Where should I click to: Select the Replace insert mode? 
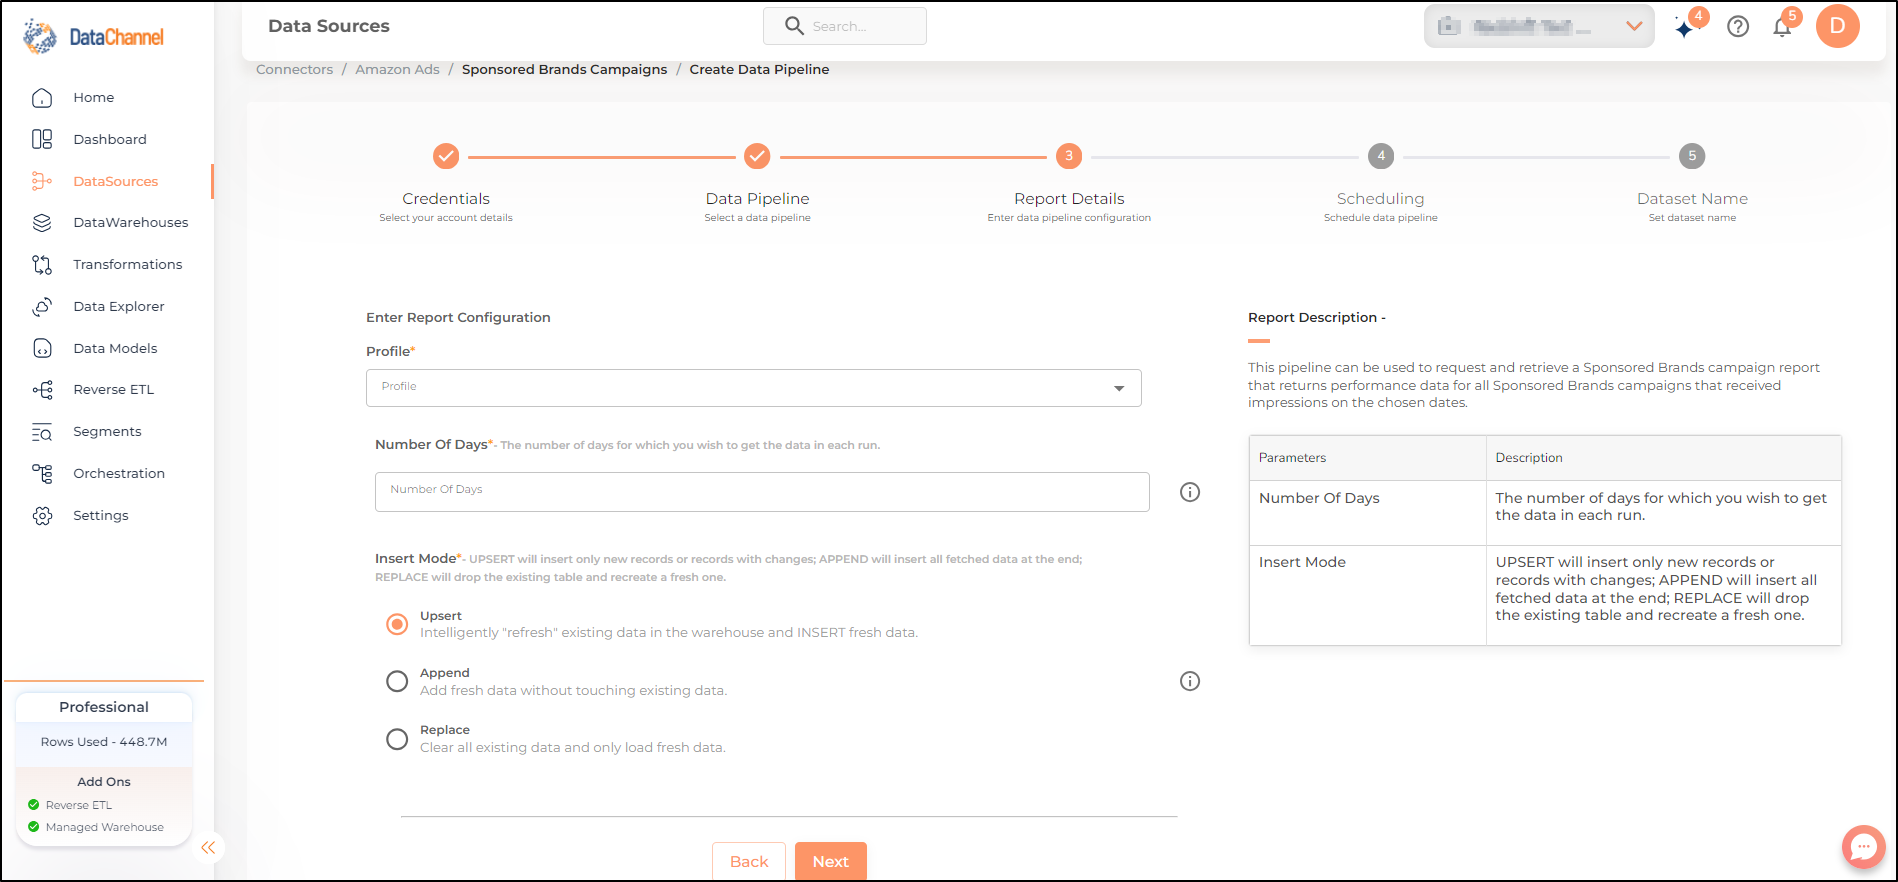click(397, 739)
